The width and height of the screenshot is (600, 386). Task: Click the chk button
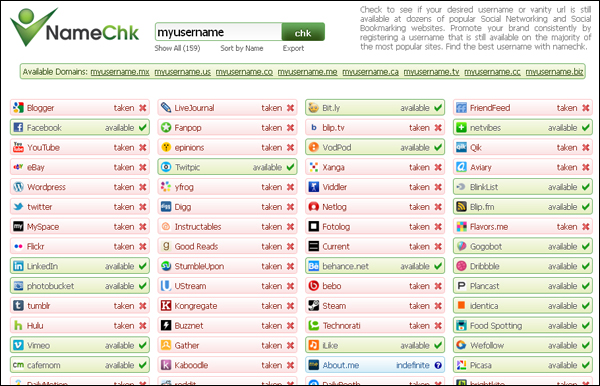303,32
